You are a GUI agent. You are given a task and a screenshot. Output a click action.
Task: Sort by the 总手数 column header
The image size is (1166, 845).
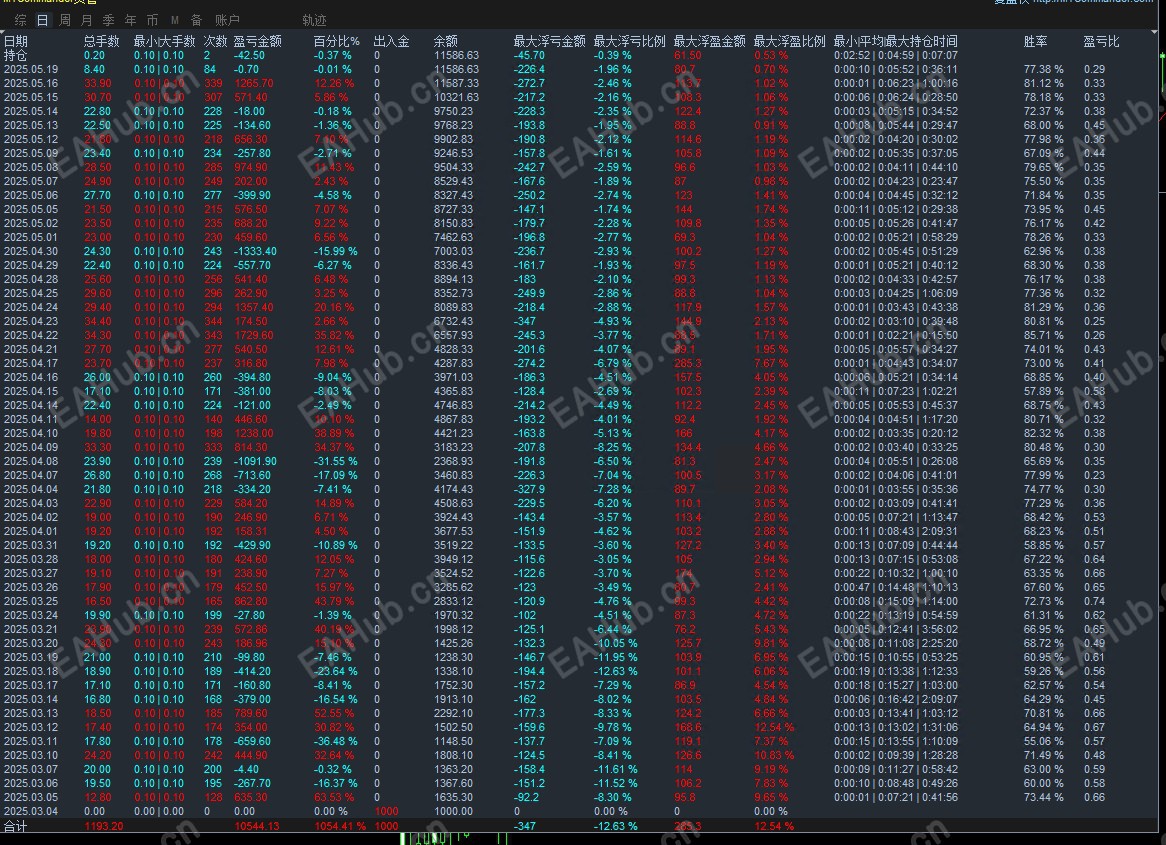tap(101, 41)
